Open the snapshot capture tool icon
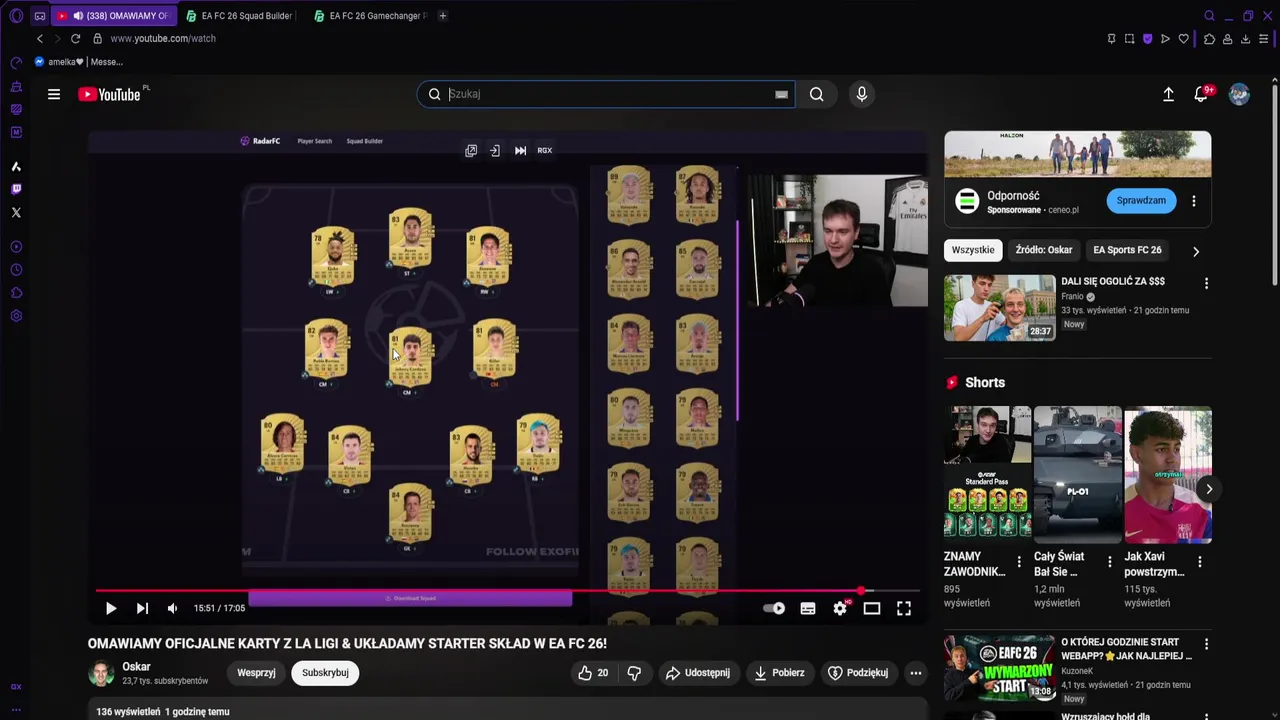Image resolution: width=1280 pixels, height=720 pixels. click(1129, 39)
